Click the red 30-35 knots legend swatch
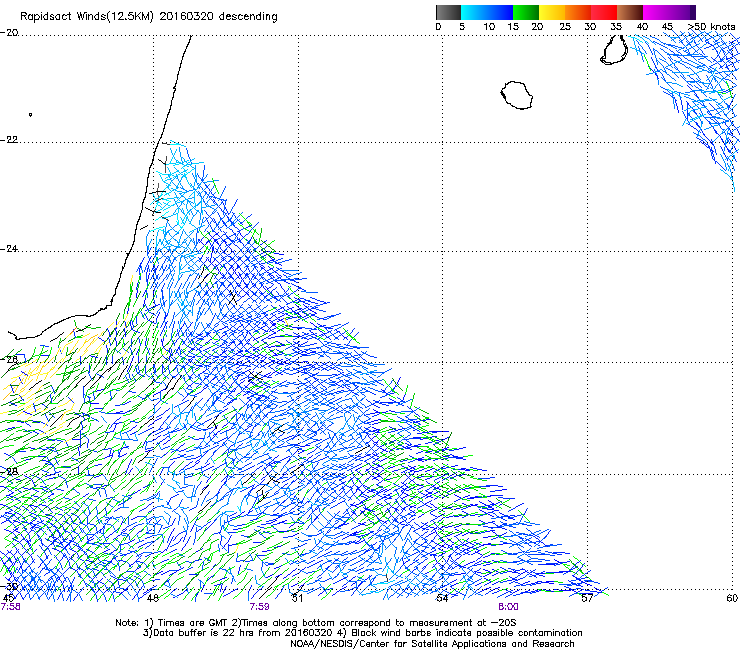Viewport: 740px width, 650px height. tap(604, 12)
